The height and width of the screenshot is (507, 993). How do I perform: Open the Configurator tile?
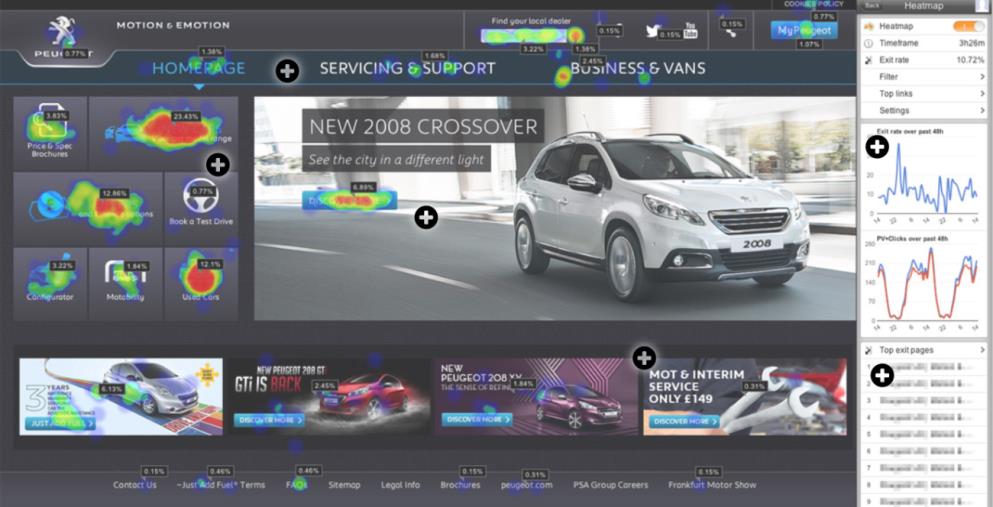[50, 284]
